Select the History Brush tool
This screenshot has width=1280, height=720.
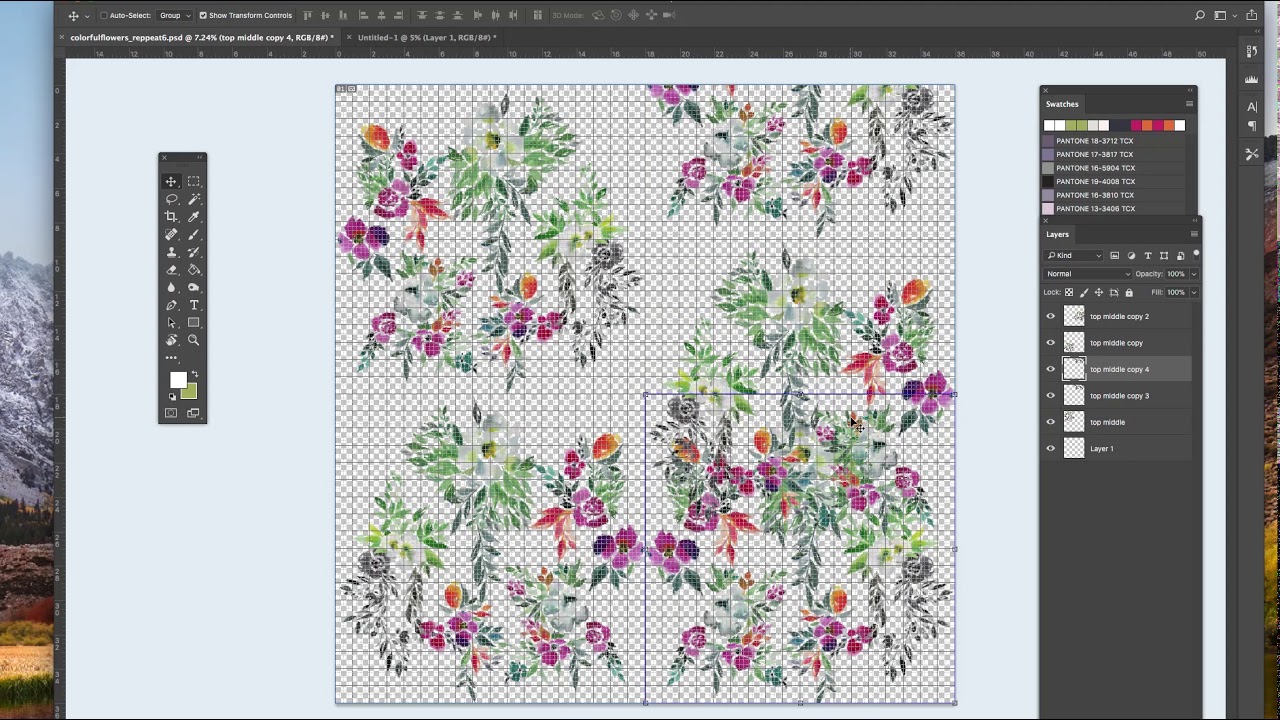click(194, 252)
